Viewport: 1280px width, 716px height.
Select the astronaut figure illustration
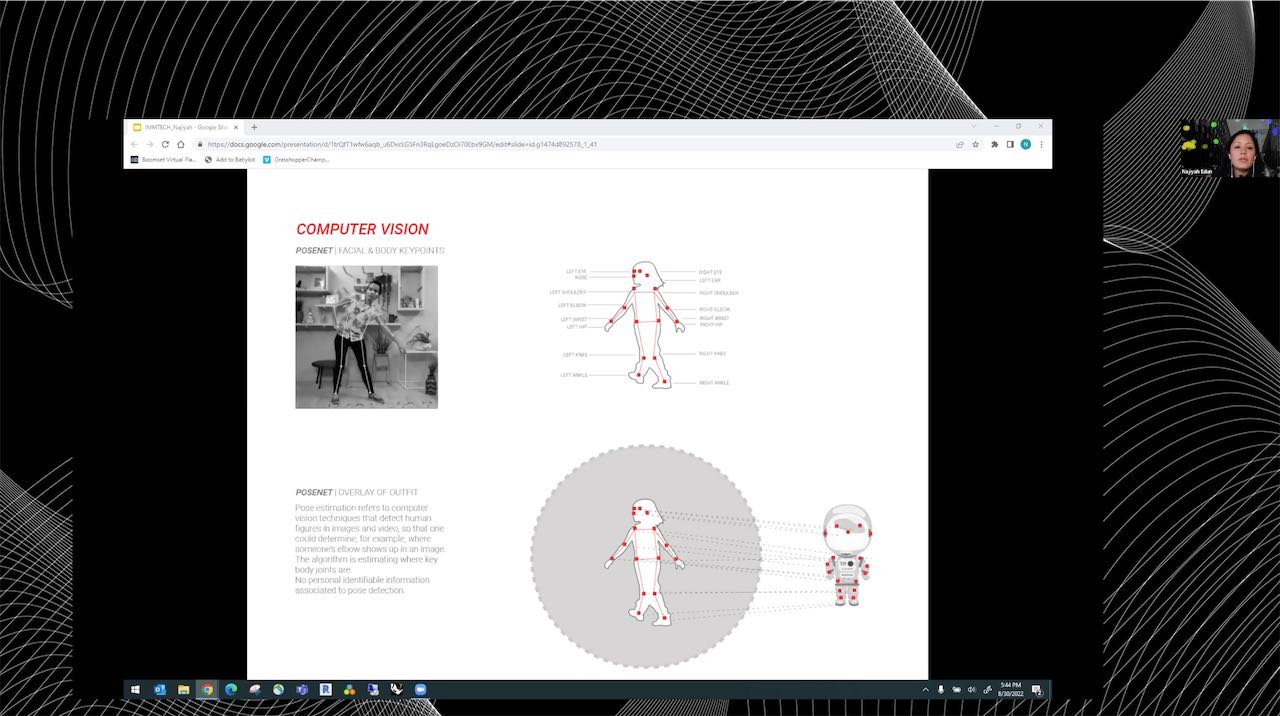coord(848,555)
